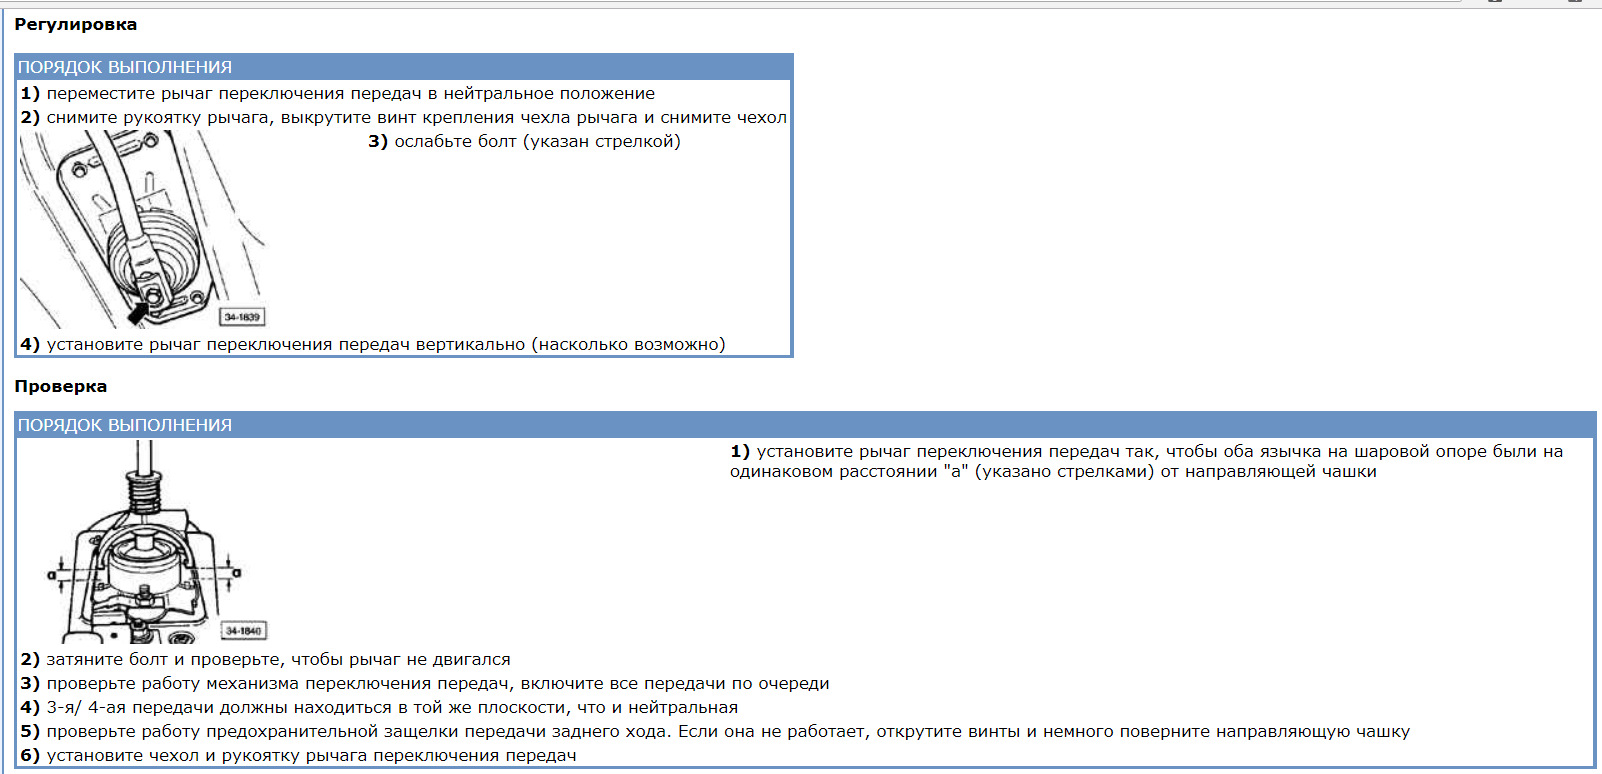Click the gear lever boot illustration 34-1839
The image size is (1602, 774).
[144, 230]
